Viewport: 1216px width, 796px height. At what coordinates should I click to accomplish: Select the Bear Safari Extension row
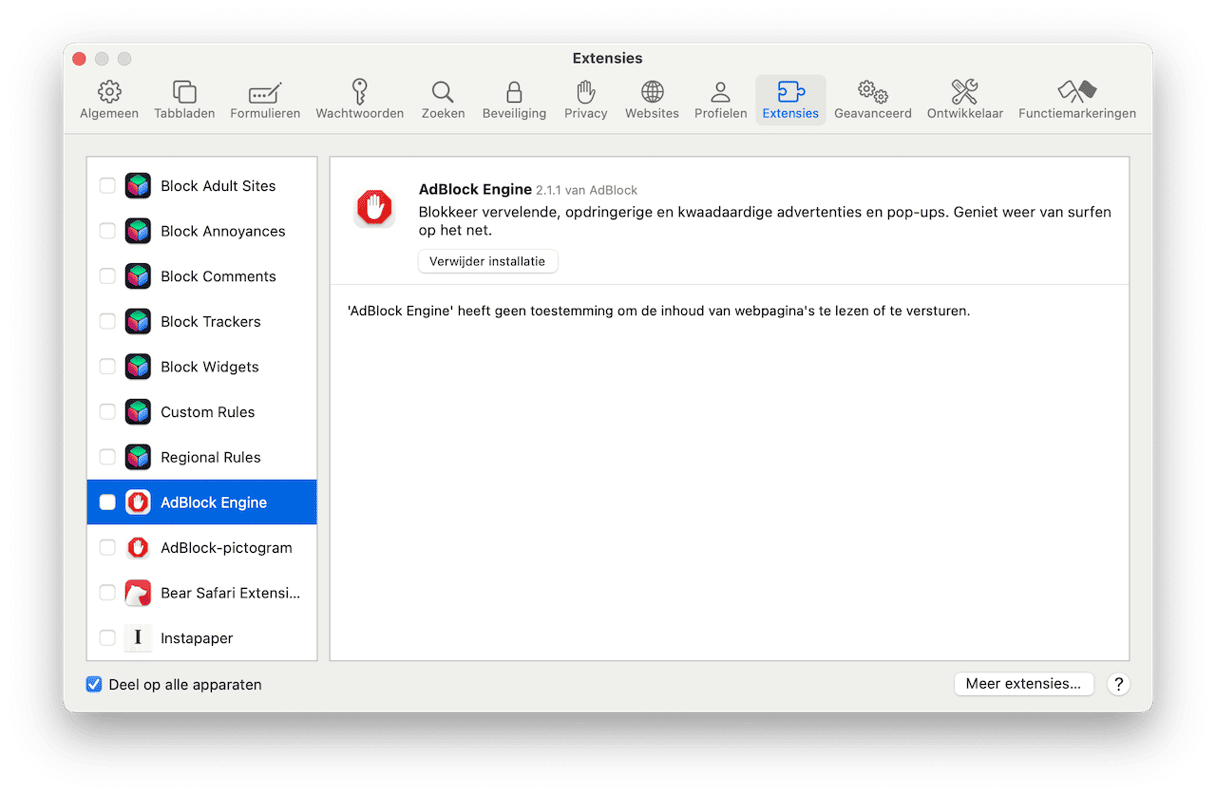230,593
